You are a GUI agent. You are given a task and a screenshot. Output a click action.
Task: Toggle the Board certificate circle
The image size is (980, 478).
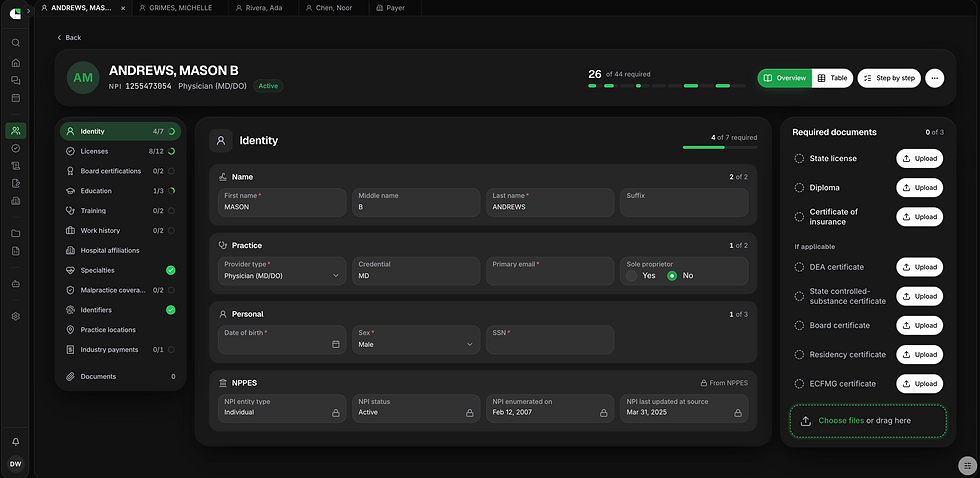pyautogui.click(x=799, y=326)
